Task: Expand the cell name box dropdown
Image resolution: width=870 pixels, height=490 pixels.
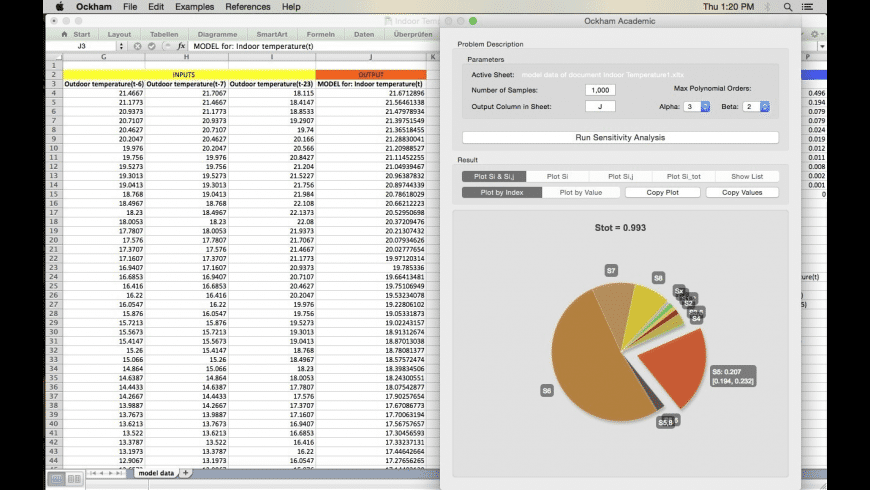Action: coord(121,46)
